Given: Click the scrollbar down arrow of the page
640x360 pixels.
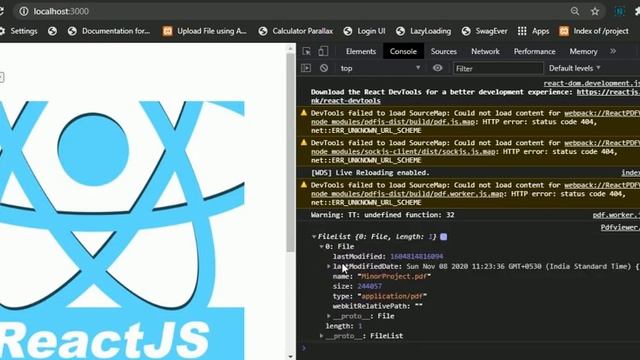Looking at the screenshot, I should 290,356.
